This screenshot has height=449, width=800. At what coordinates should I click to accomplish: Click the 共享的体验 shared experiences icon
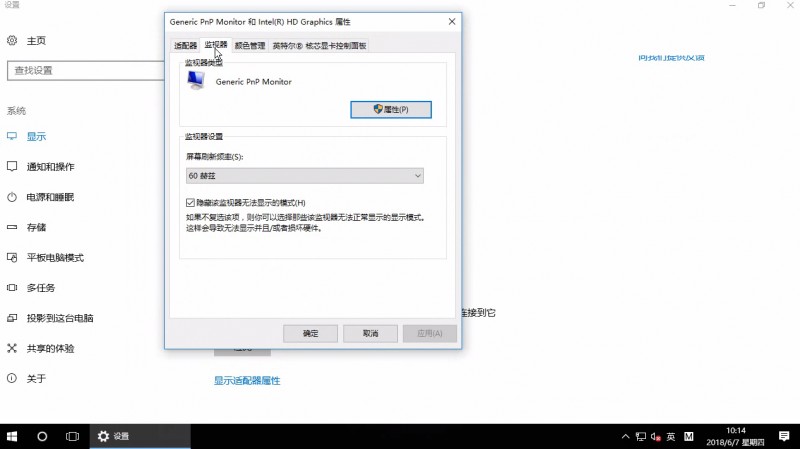[x=12, y=348]
